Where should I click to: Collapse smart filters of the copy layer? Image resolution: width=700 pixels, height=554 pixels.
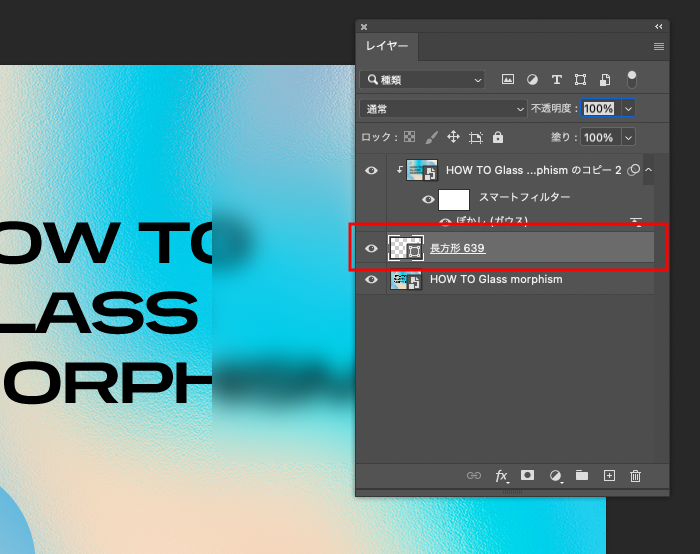click(x=649, y=170)
